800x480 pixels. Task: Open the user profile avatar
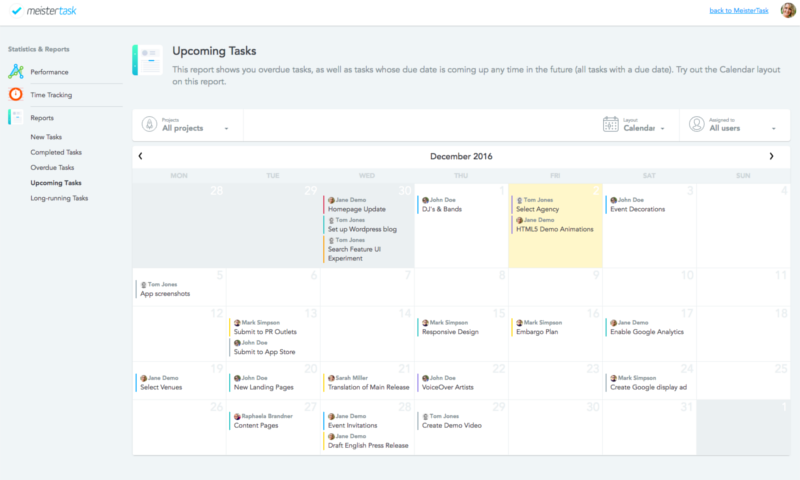click(x=788, y=10)
